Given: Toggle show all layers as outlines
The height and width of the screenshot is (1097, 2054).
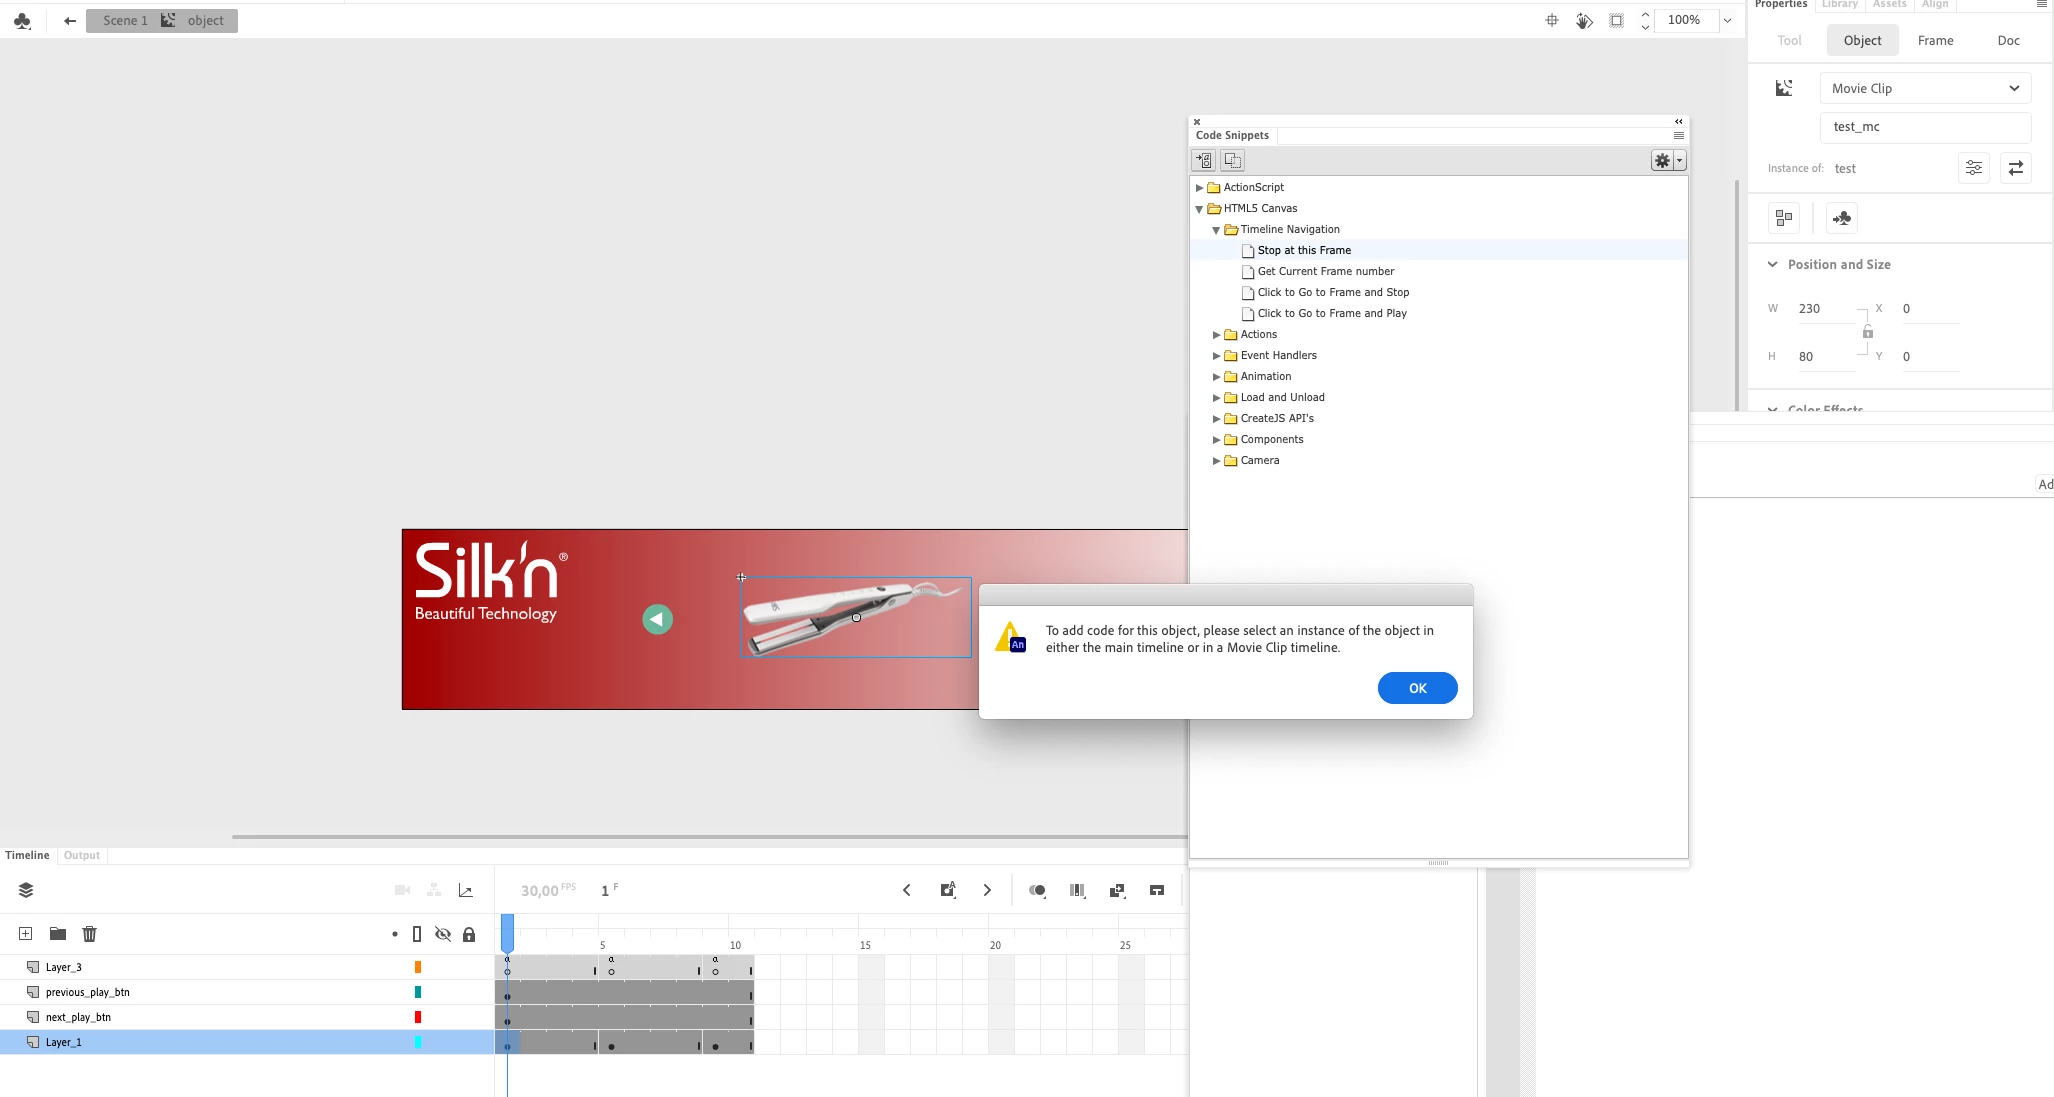Looking at the screenshot, I should [x=417, y=934].
